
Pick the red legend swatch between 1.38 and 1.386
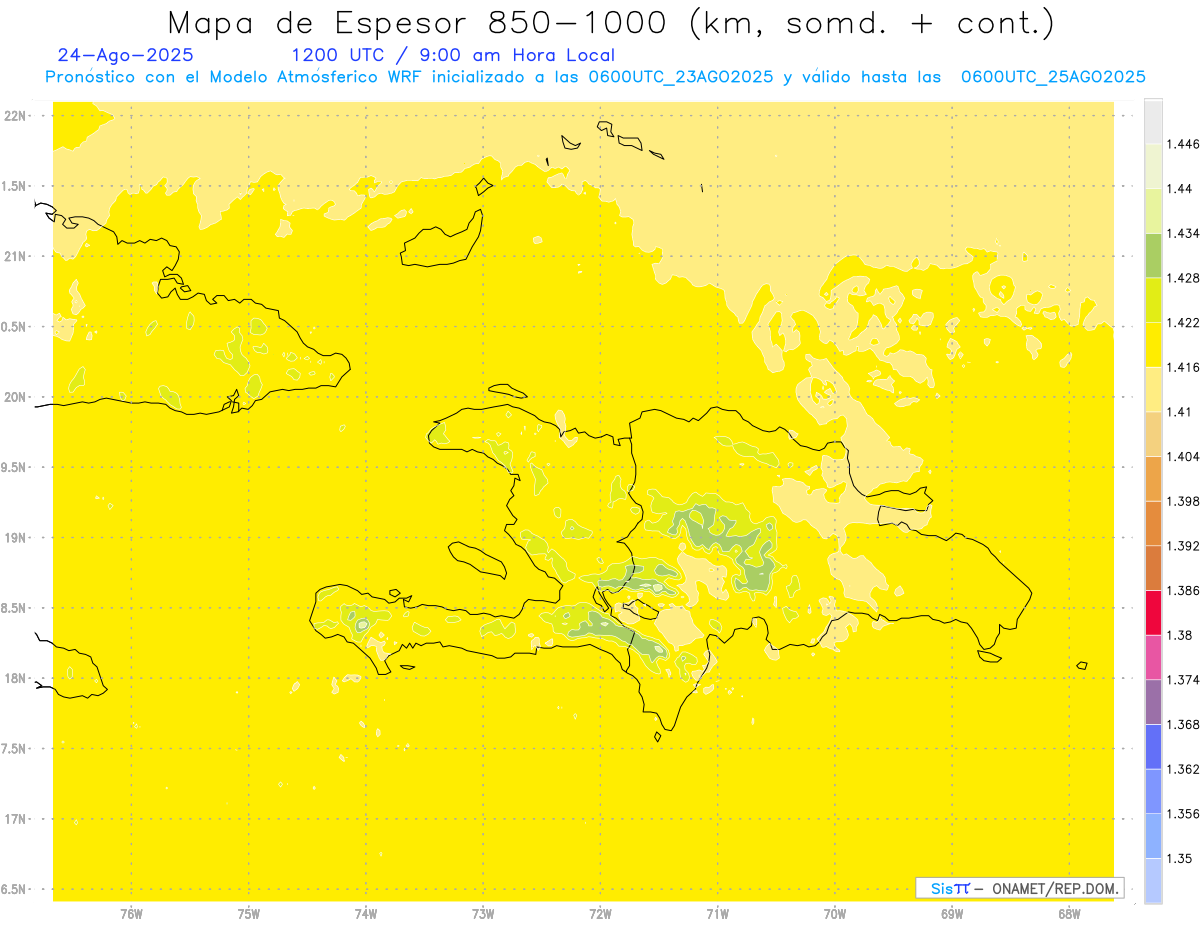pyautogui.click(x=1153, y=612)
